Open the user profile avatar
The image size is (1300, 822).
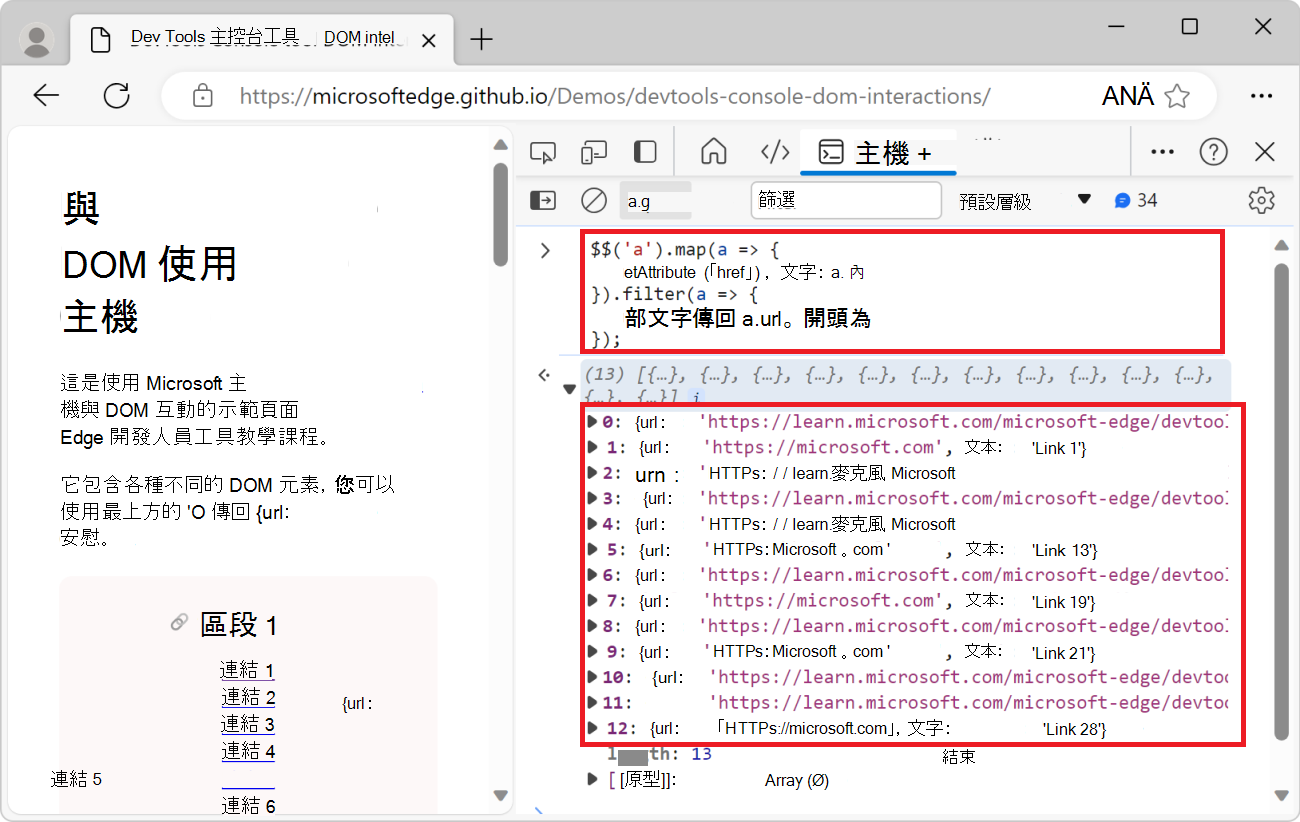[38, 40]
